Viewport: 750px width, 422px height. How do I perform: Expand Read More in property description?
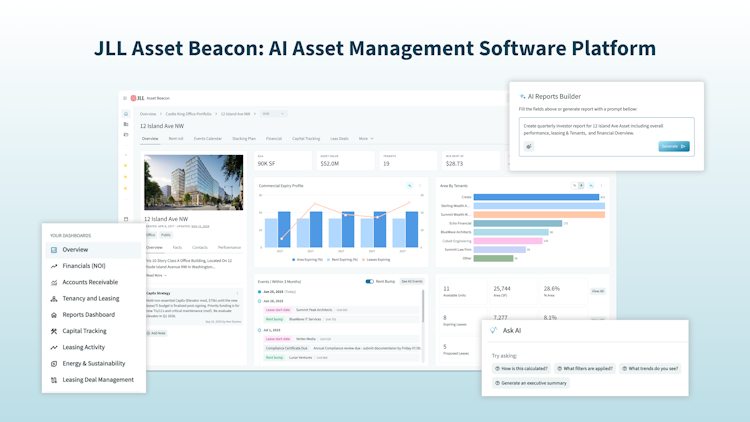[x=156, y=276]
